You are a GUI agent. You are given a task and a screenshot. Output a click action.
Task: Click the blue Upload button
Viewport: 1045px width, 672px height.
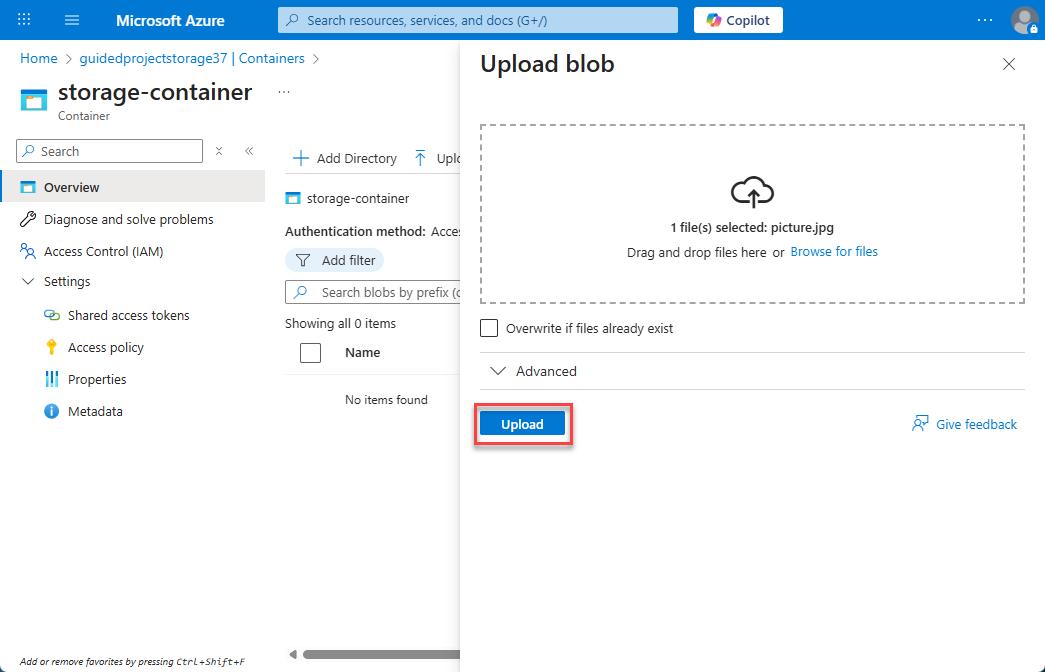point(522,424)
